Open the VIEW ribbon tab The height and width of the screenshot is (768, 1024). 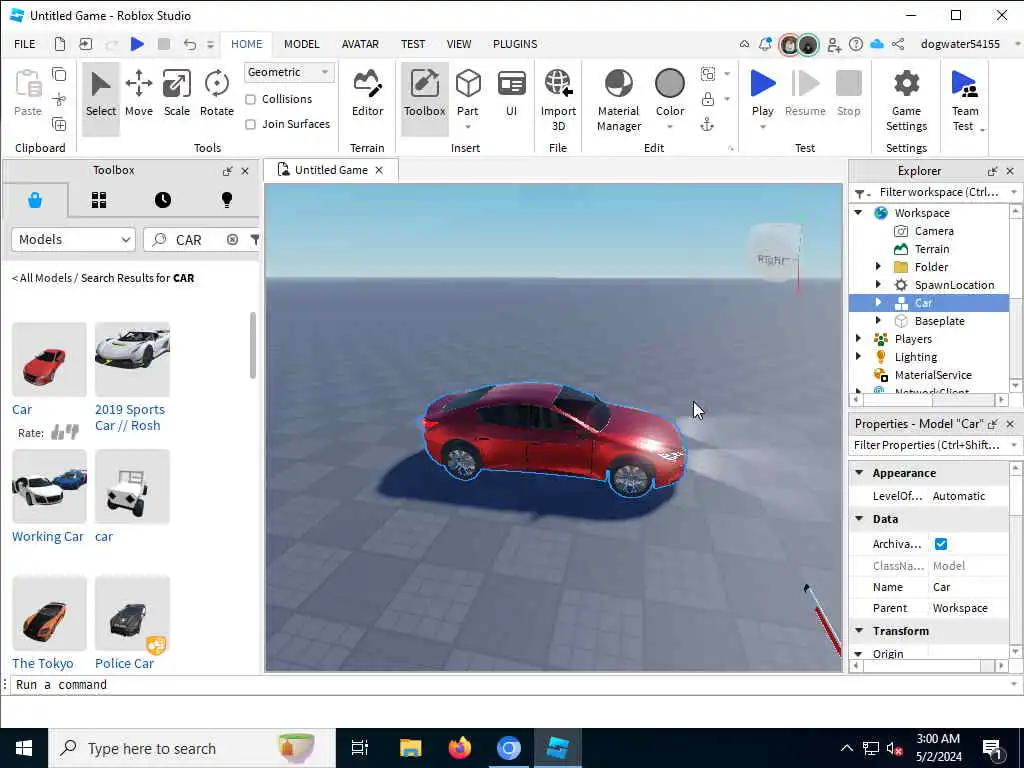point(458,44)
